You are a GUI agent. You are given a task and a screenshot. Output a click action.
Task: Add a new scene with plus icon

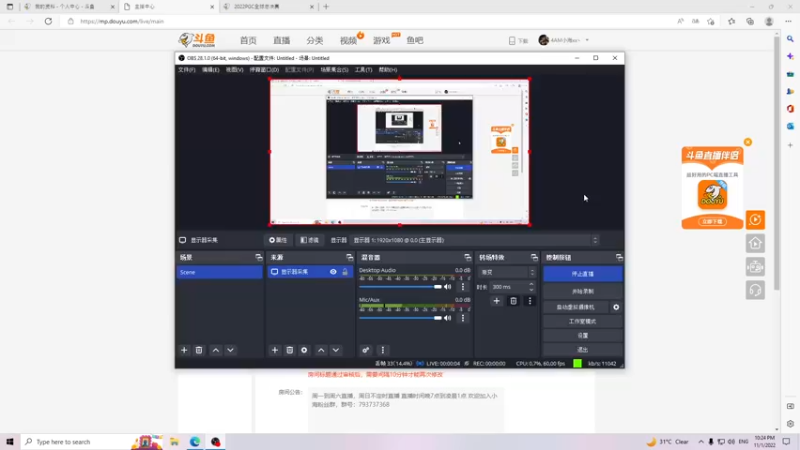[184, 350]
